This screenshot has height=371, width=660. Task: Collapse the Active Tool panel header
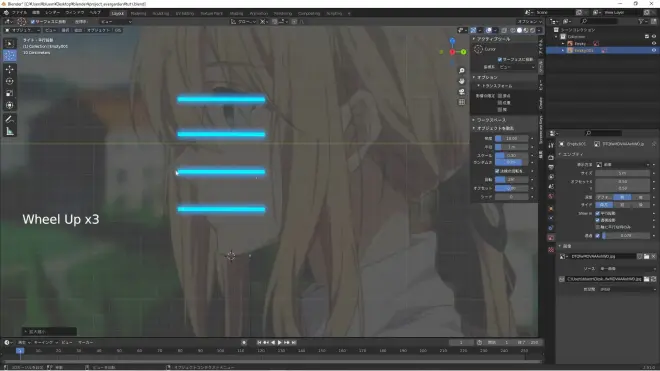click(504, 39)
